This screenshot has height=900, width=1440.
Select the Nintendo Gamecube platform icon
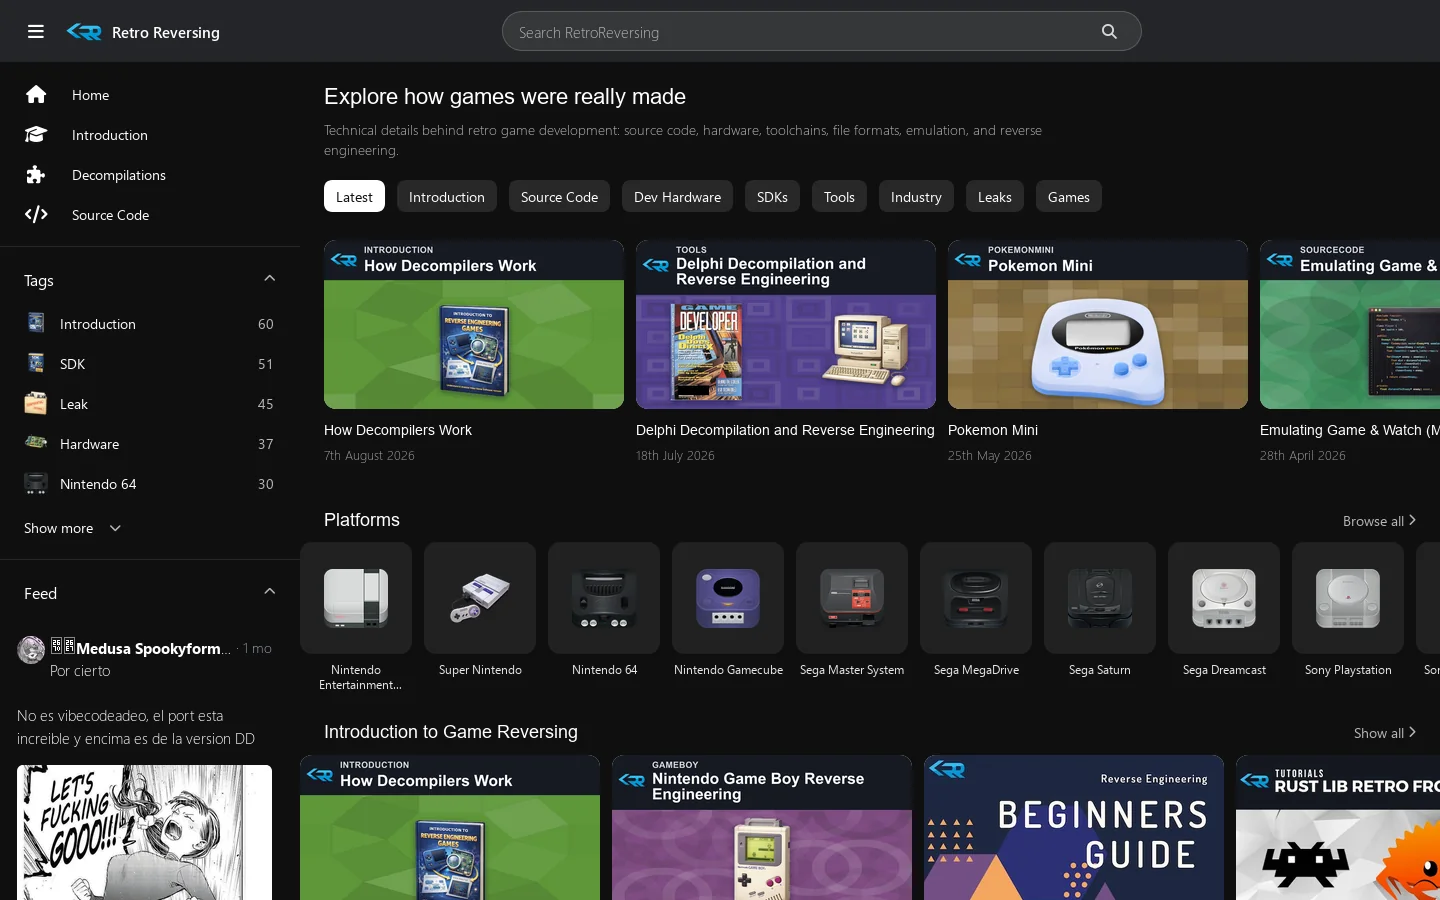728,598
